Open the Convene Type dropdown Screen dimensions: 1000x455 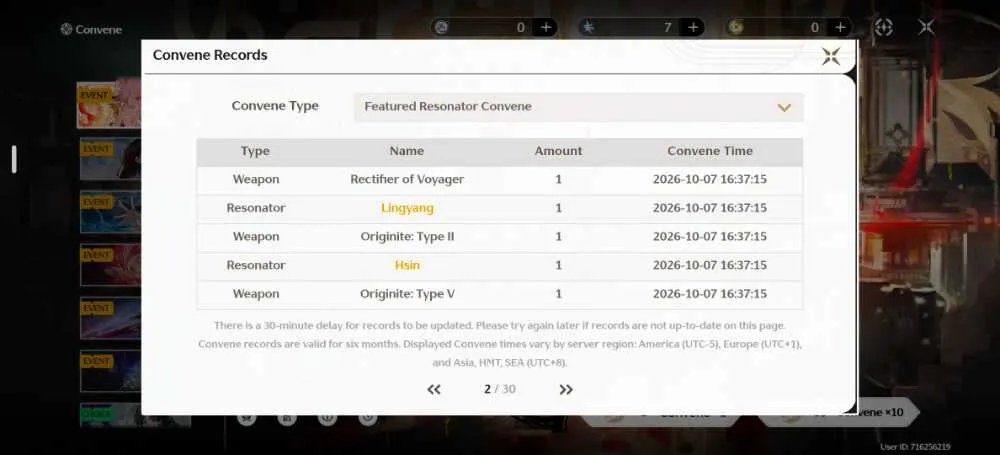[x=578, y=107]
